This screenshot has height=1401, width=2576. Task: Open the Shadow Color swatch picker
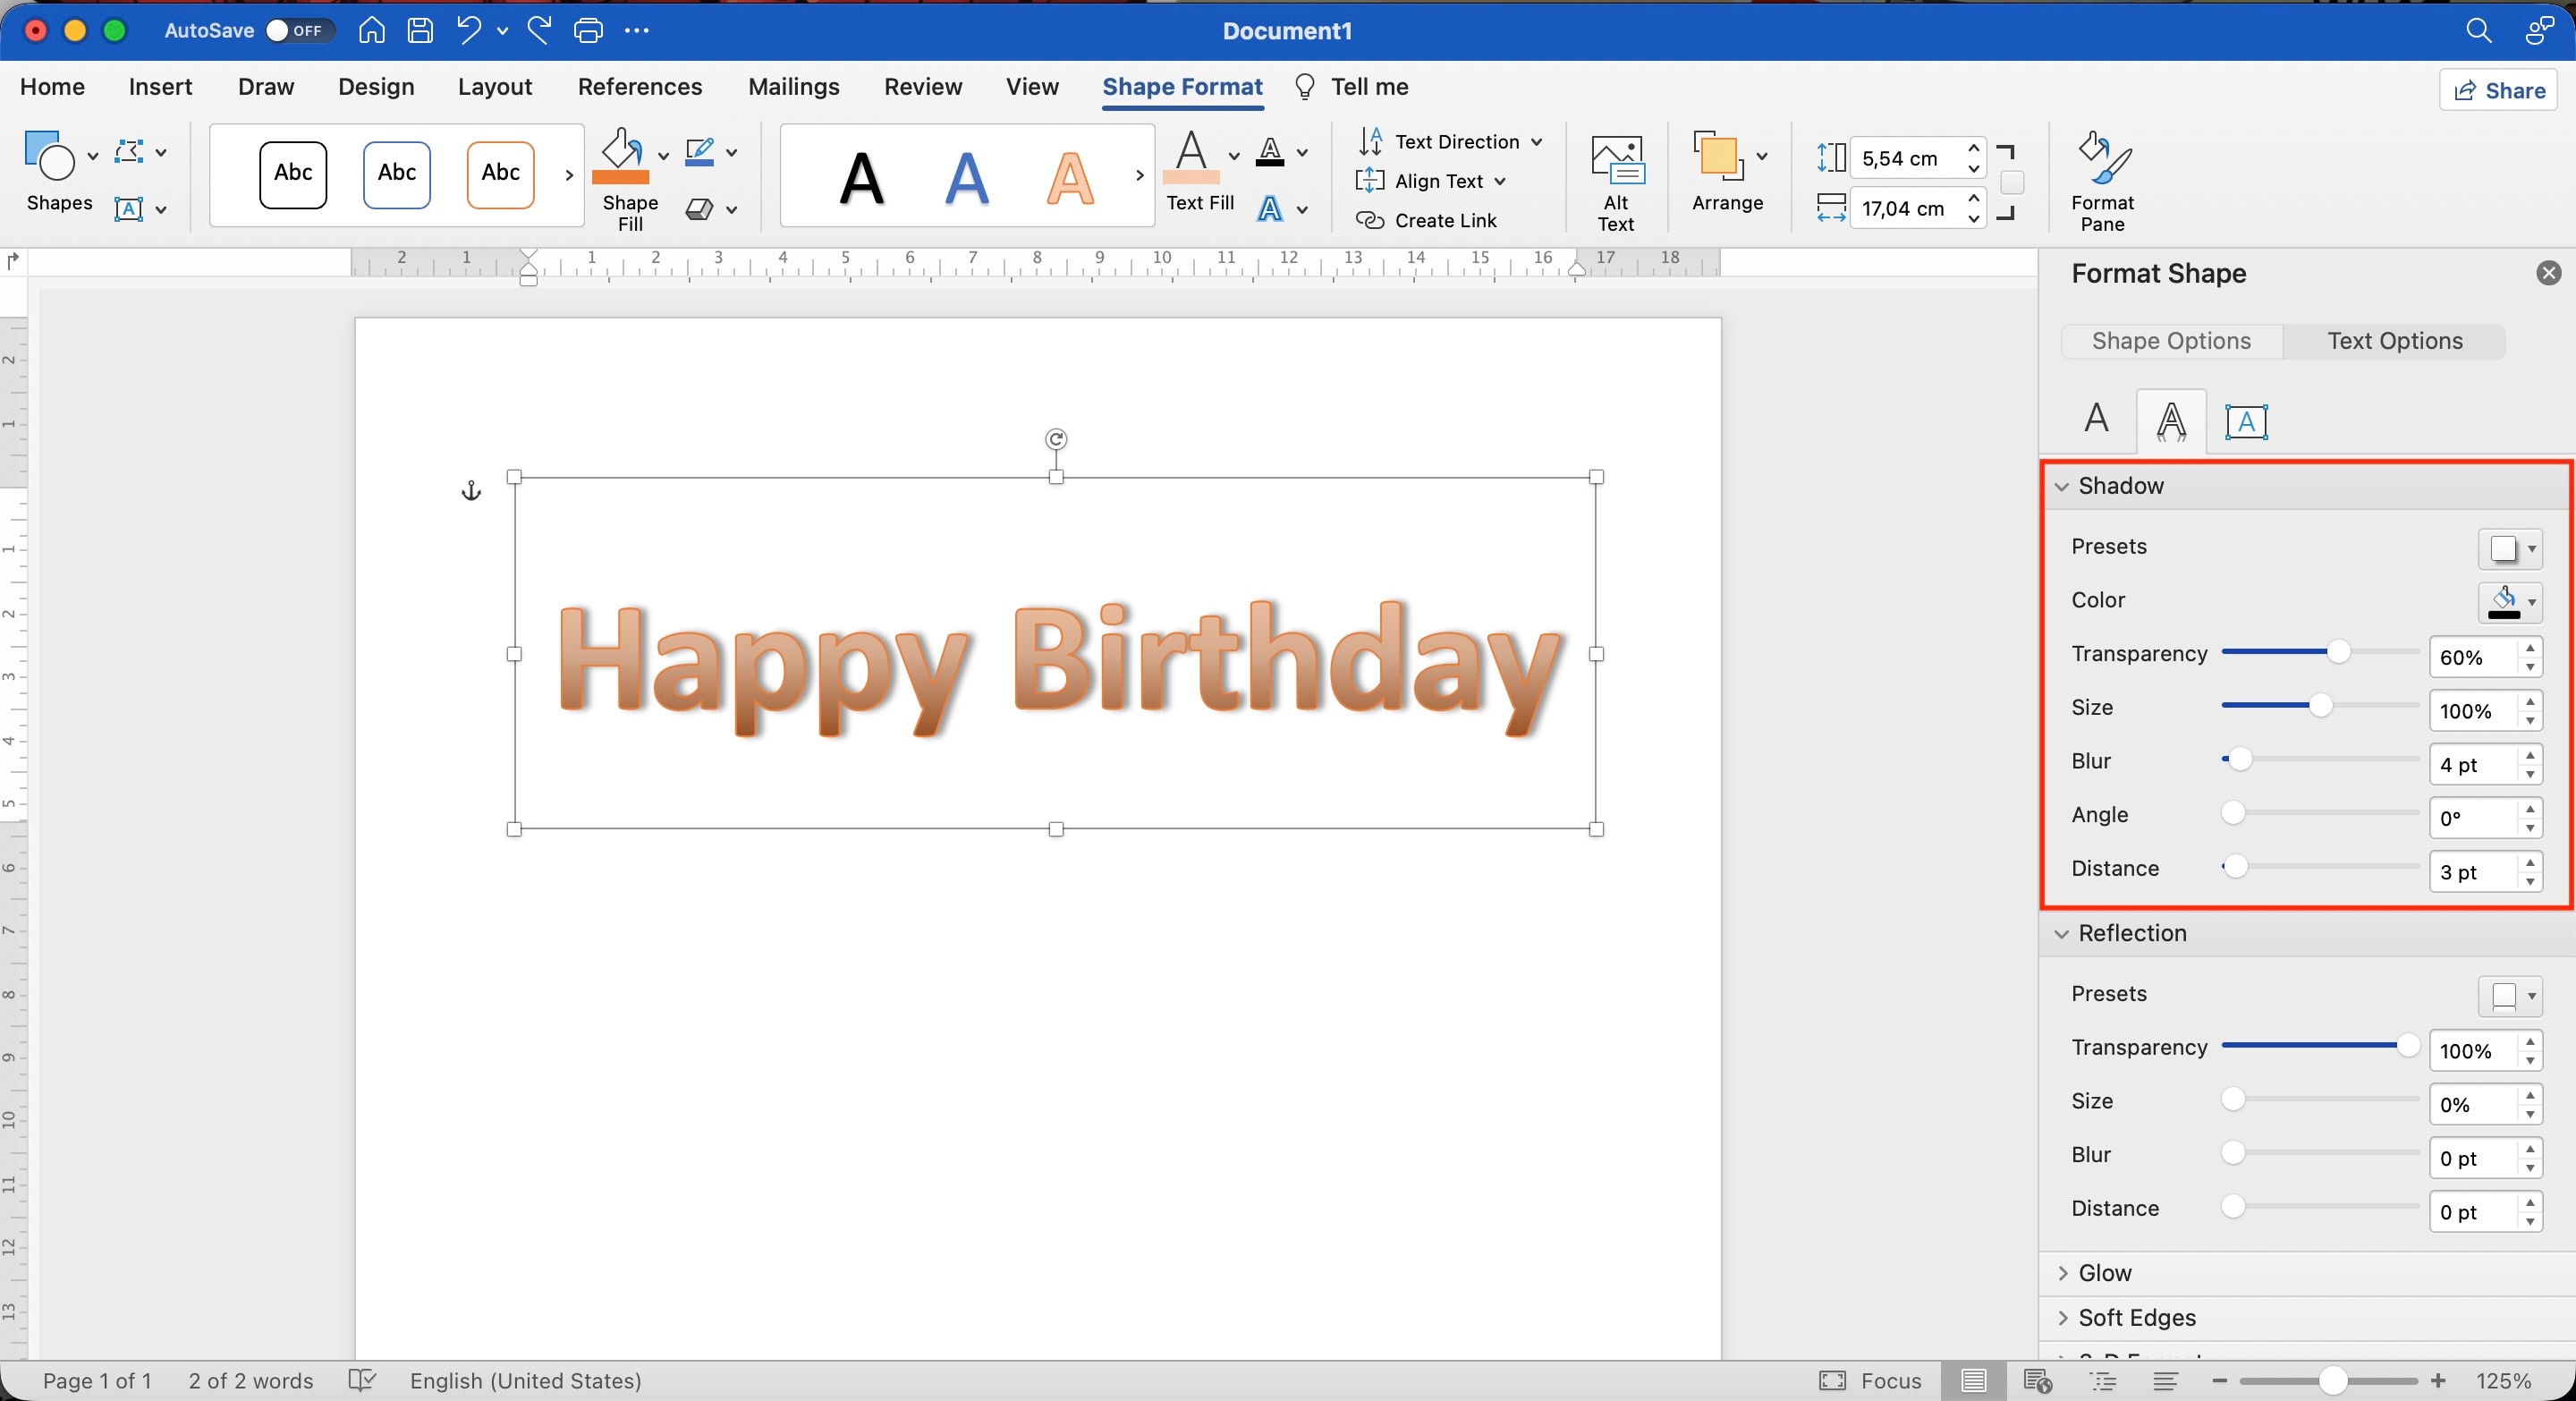tap(2509, 602)
